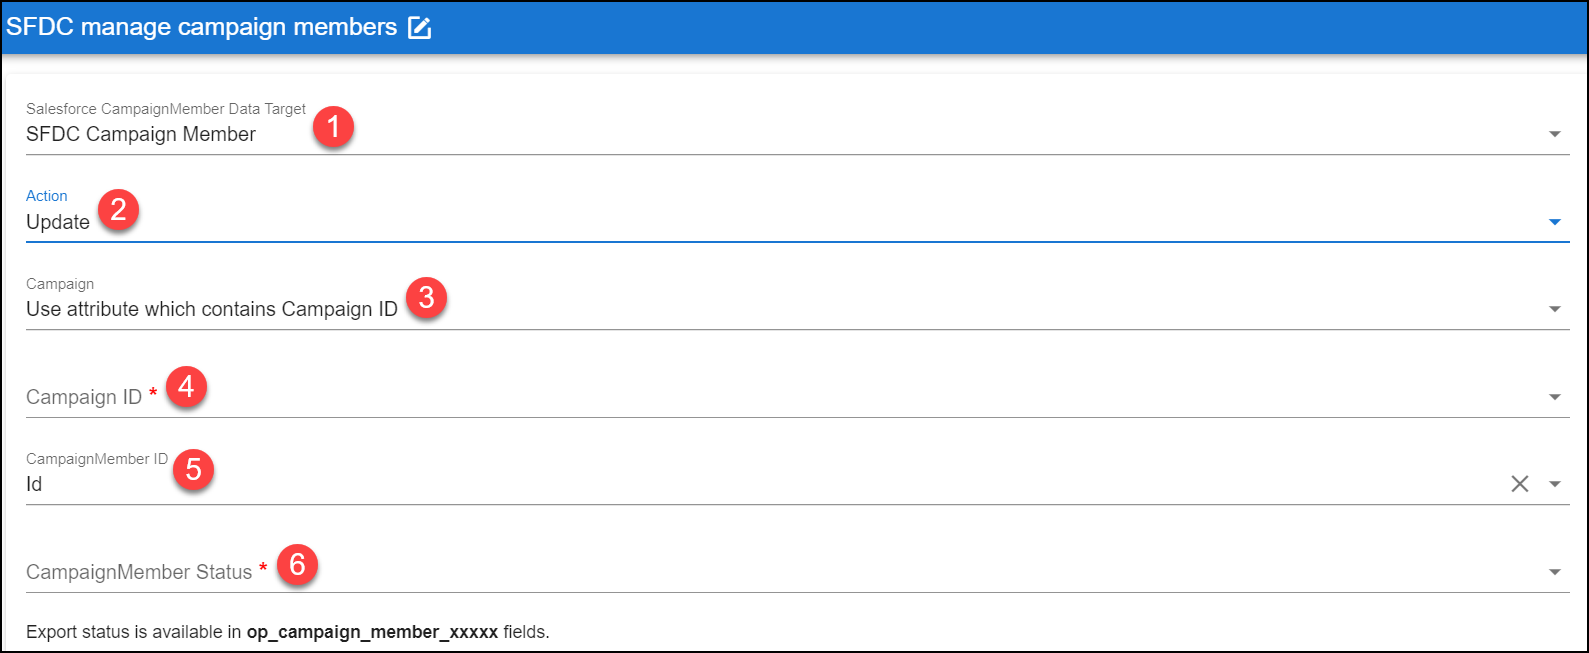Open the CampaignMember Status dropdown arrow
The height and width of the screenshot is (653, 1589).
1554,572
